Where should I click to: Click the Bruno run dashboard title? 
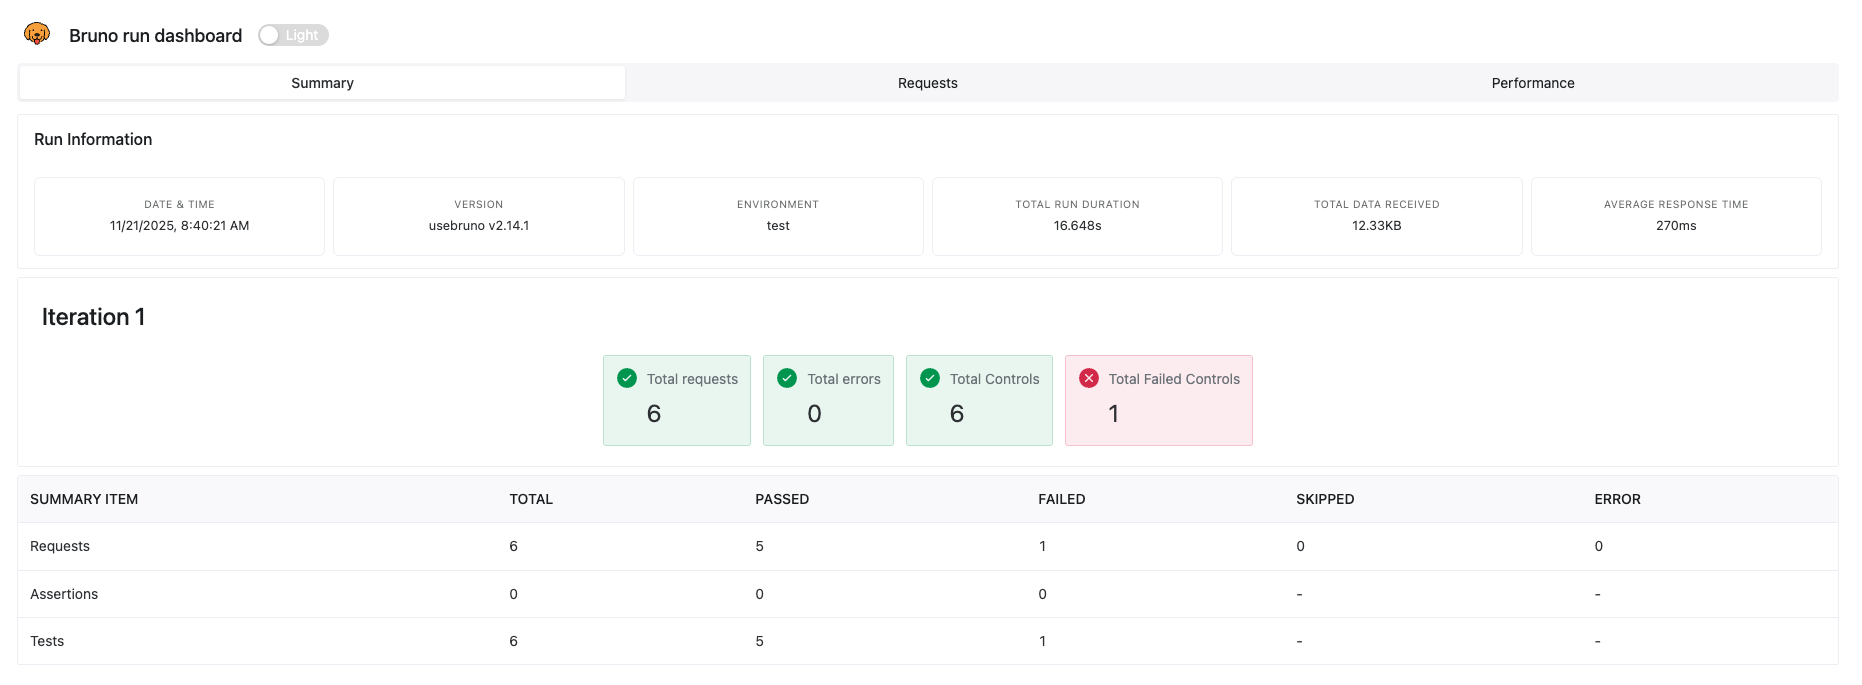[155, 36]
